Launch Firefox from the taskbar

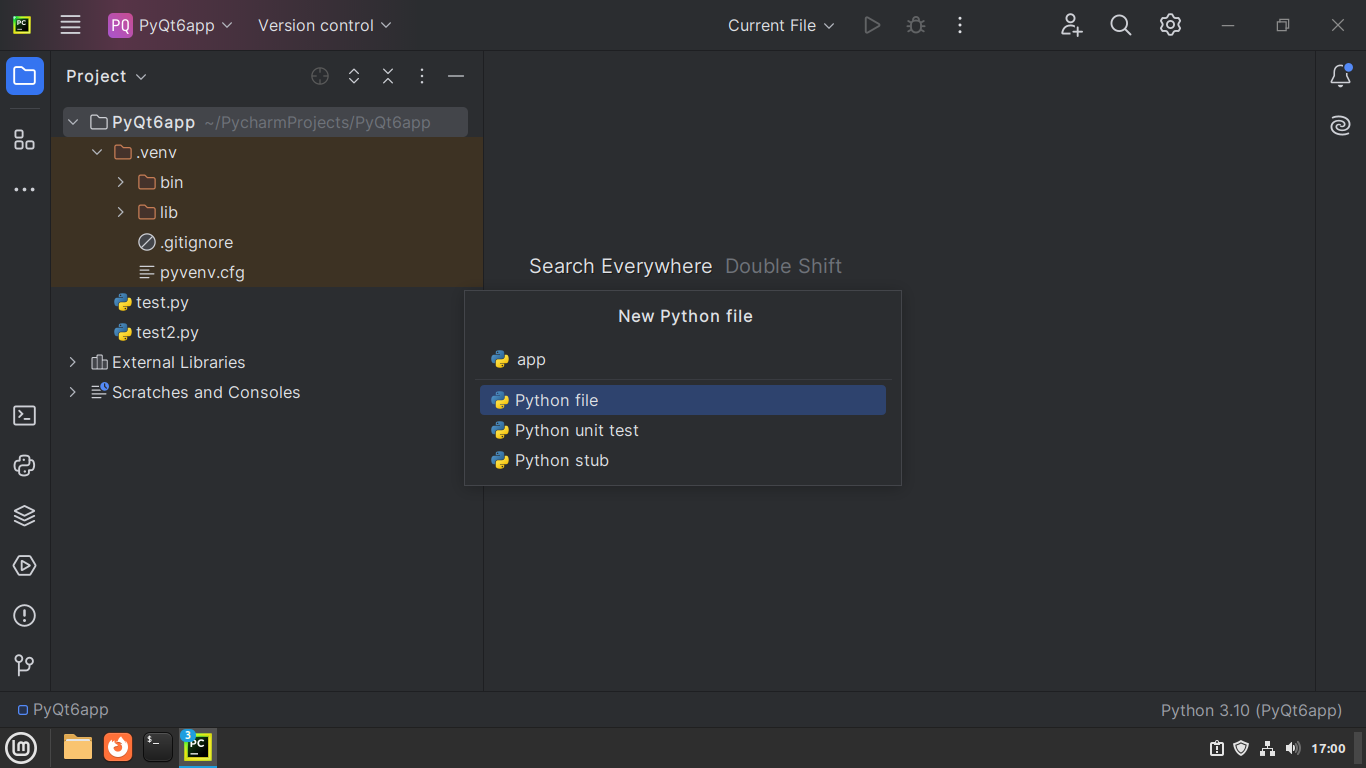pos(118,747)
